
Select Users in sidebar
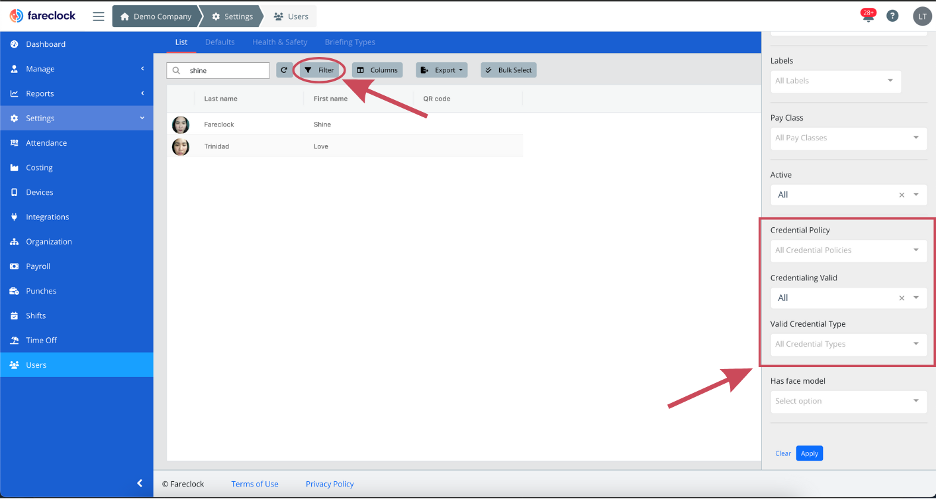pyautogui.click(x=76, y=365)
